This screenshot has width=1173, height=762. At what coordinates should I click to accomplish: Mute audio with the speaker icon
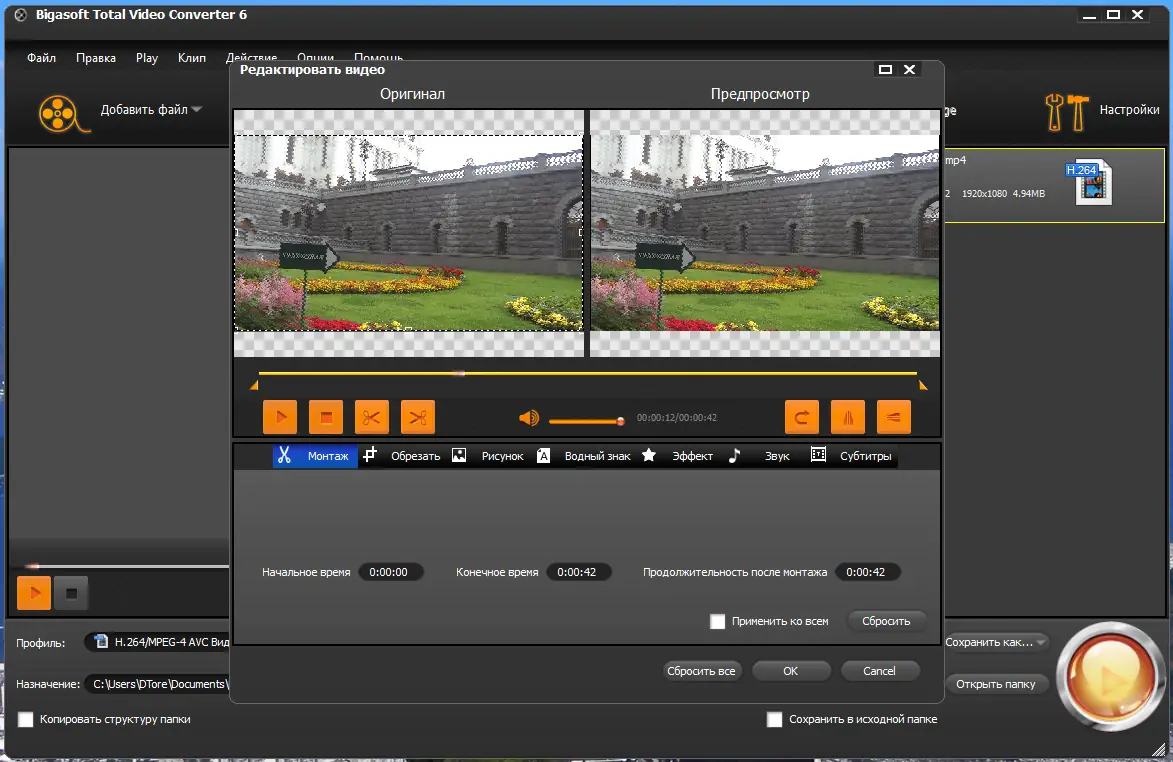[x=529, y=418]
